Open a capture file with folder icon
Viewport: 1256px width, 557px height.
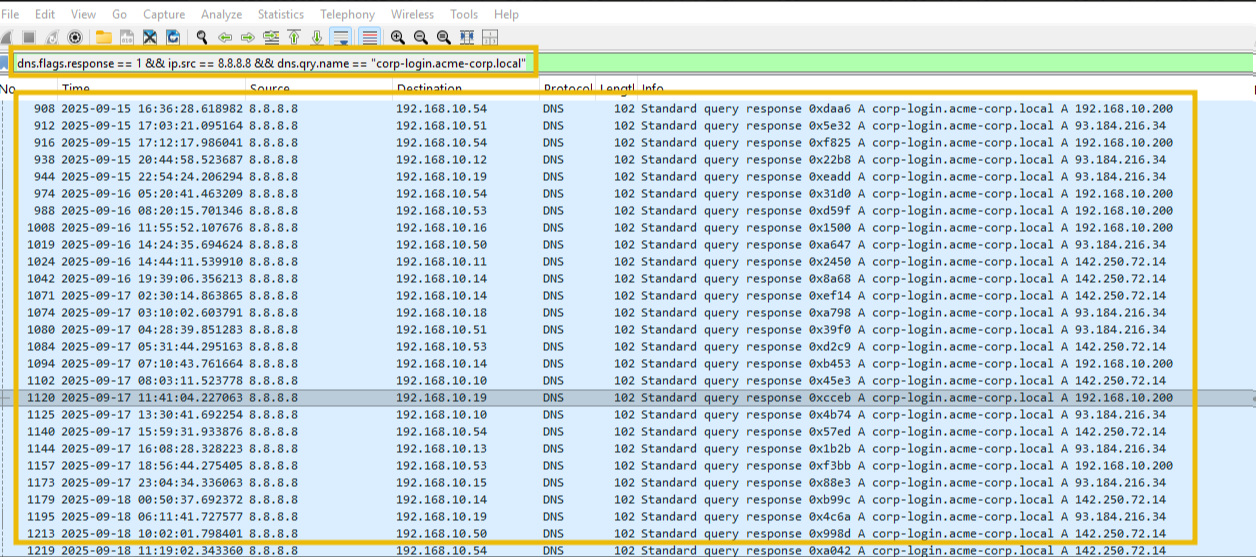point(104,37)
